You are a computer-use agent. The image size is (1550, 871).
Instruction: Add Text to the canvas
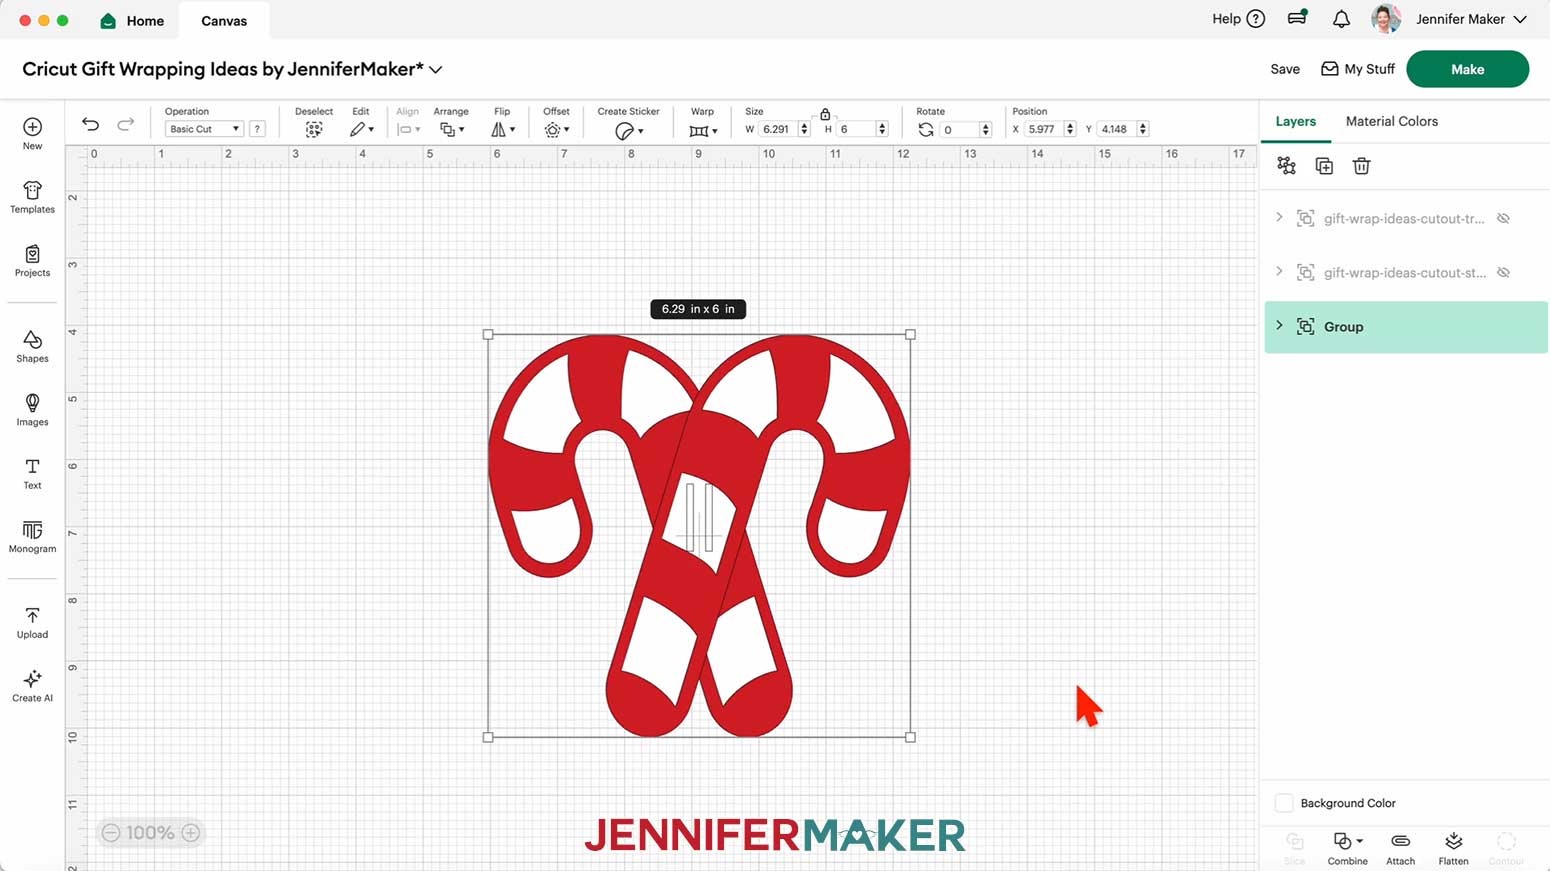click(x=32, y=473)
